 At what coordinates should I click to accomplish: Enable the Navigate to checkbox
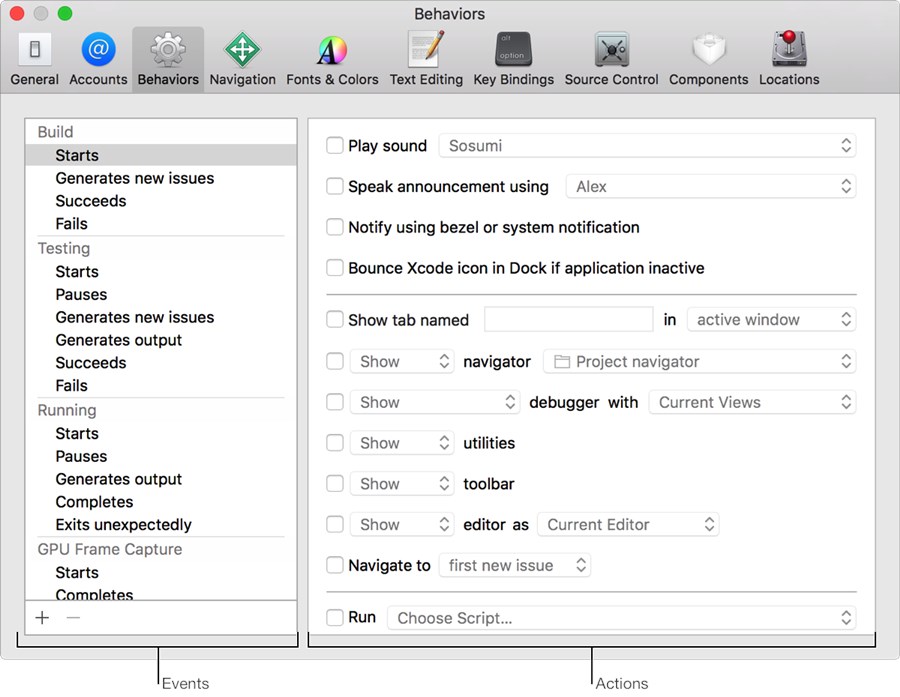click(335, 565)
